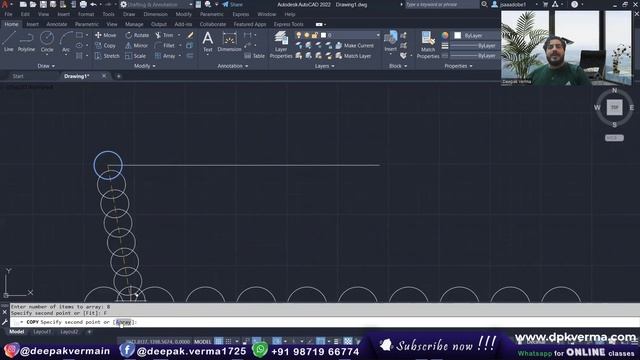Expand the Annotation panel

point(232,66)
